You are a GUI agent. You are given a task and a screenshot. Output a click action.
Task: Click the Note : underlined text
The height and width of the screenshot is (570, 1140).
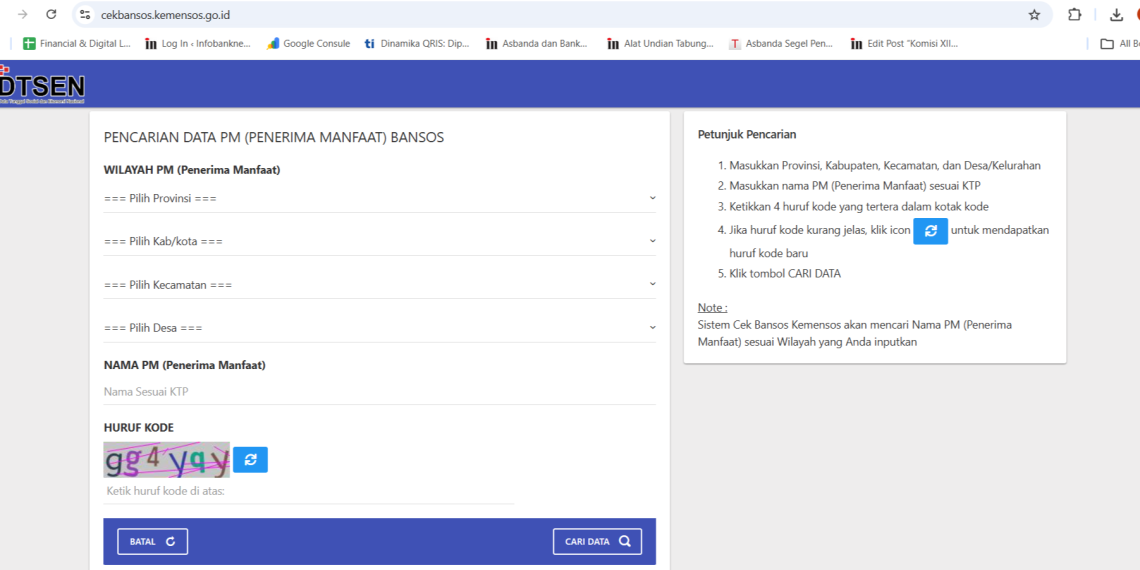point(712,308)
